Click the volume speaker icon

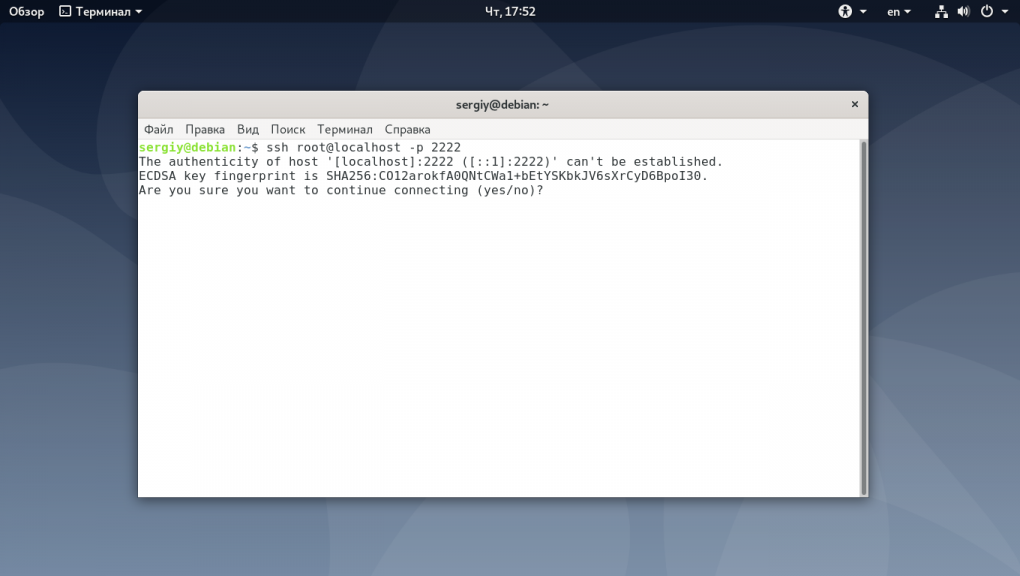(x=963, y=12)
